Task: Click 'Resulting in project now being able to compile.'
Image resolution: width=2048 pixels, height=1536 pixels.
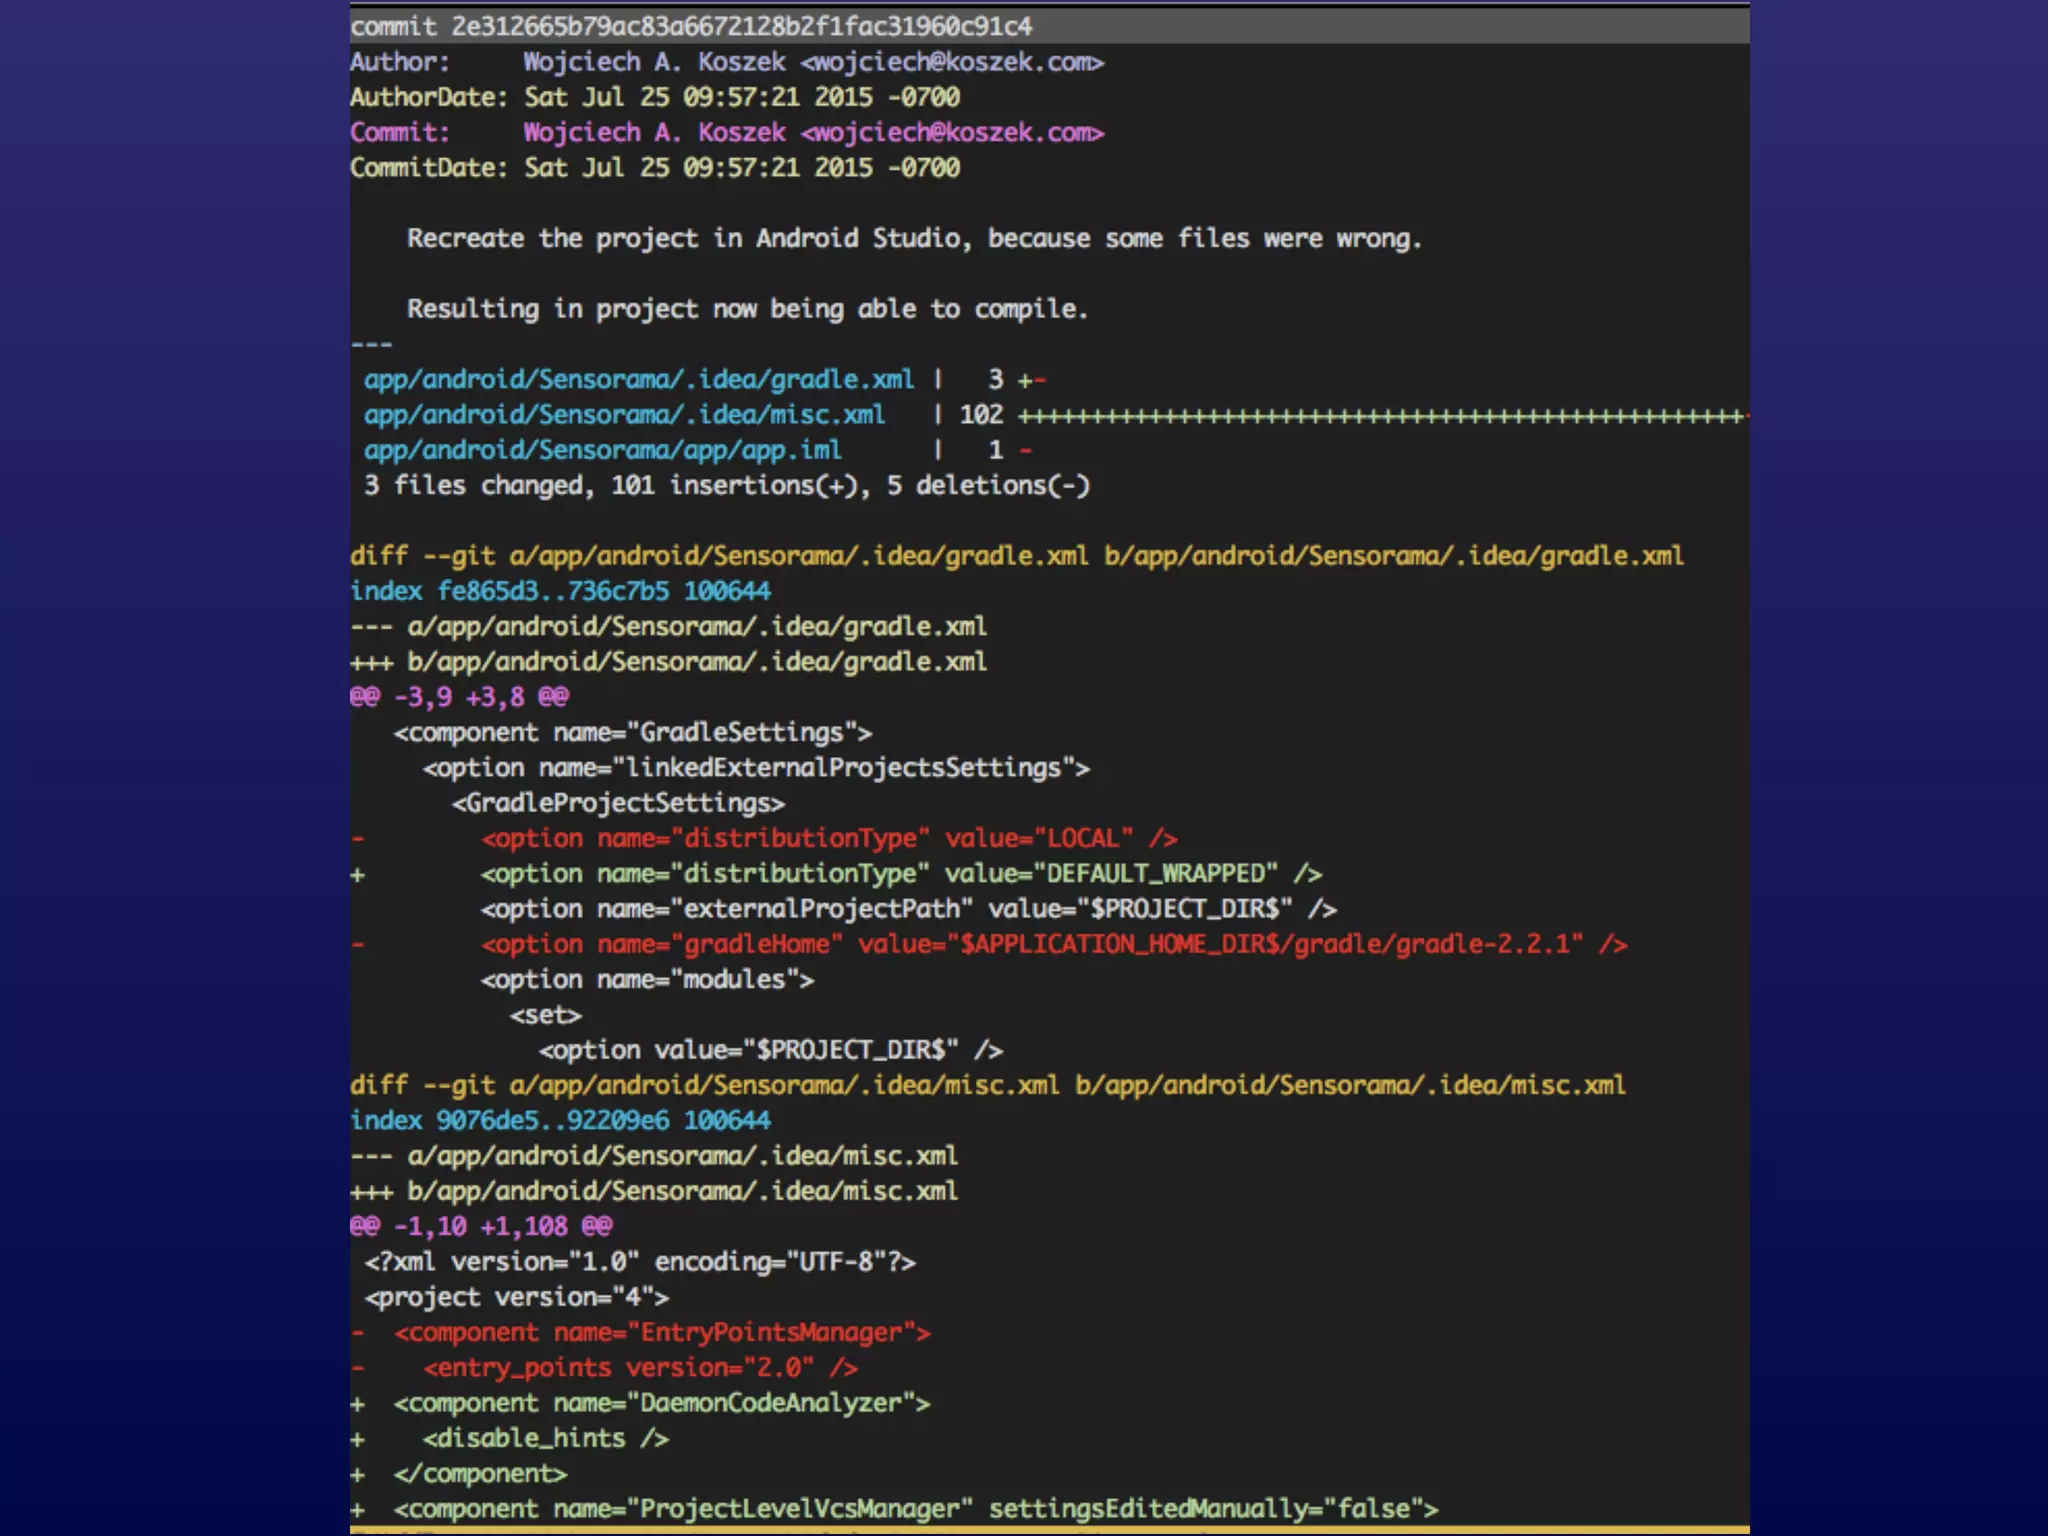Action: coord(747,308)
